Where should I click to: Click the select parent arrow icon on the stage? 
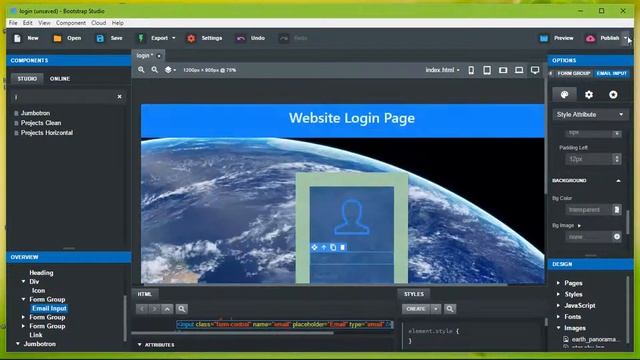[x=324, y=247]
